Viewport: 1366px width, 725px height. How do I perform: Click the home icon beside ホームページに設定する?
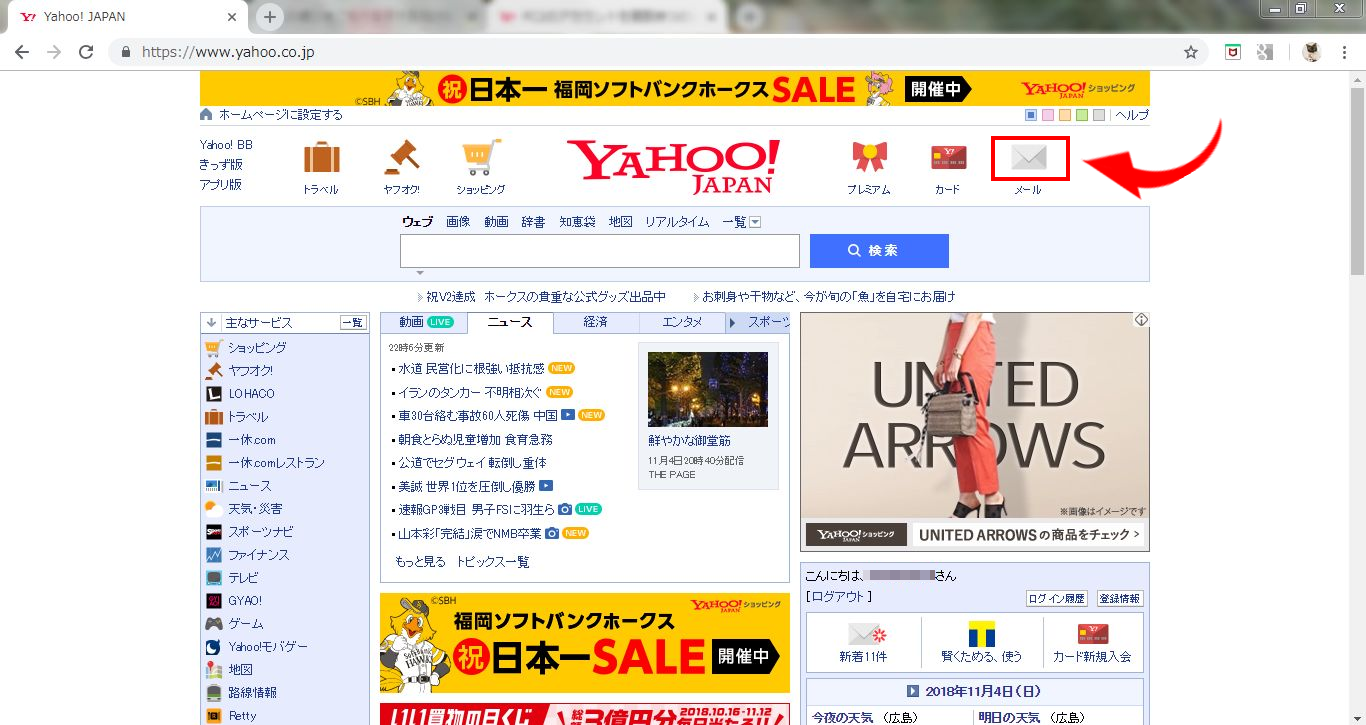207,115
